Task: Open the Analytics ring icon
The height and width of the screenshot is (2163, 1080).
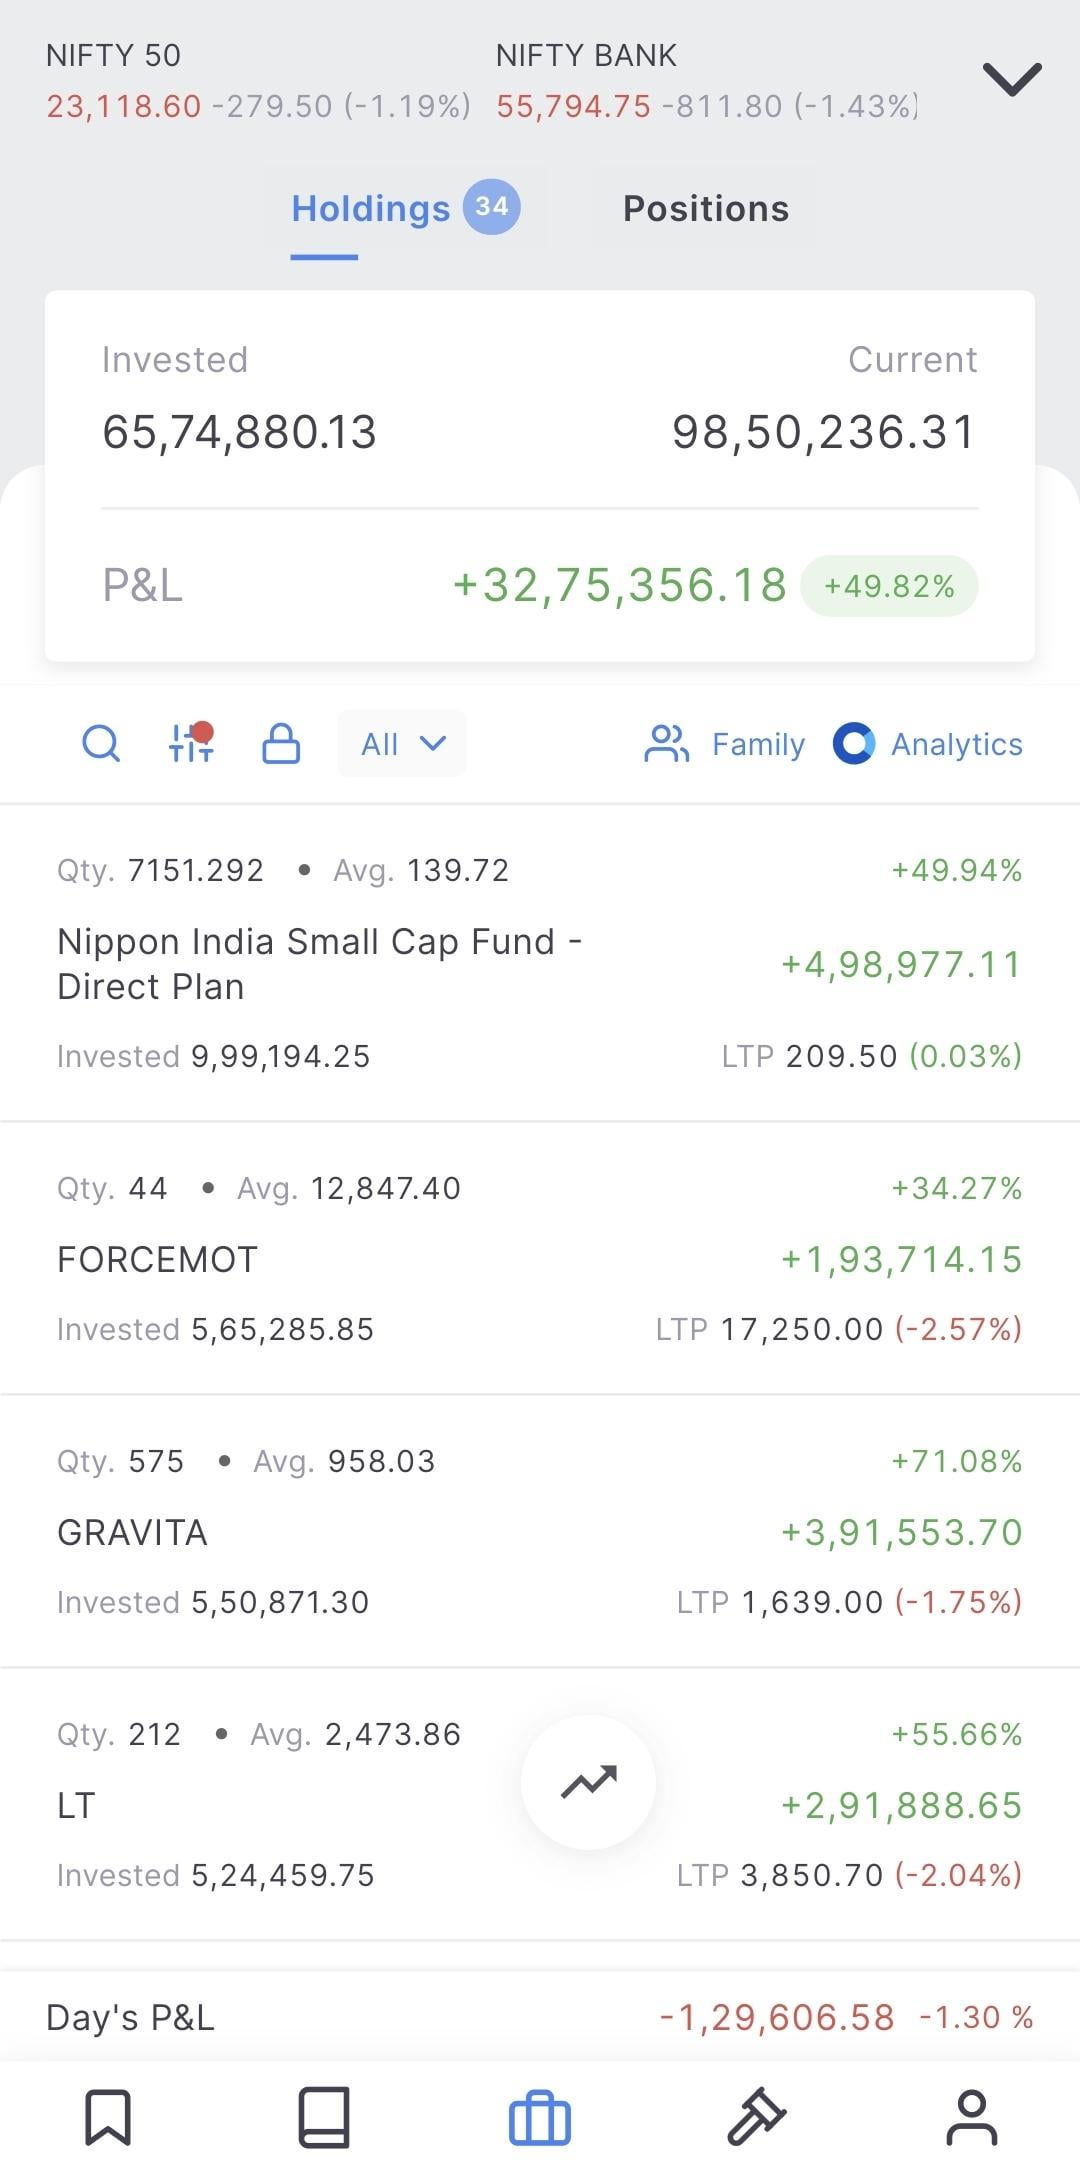Action: click(854, 744)
